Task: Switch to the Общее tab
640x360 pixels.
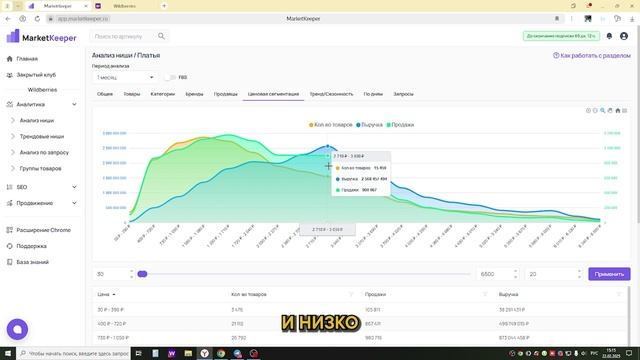Action: coord(105,94)
